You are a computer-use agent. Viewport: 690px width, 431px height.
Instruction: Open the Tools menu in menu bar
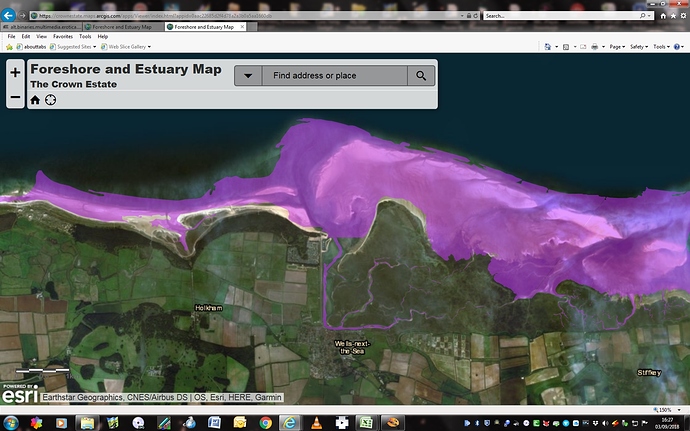(x=85, y=37)
